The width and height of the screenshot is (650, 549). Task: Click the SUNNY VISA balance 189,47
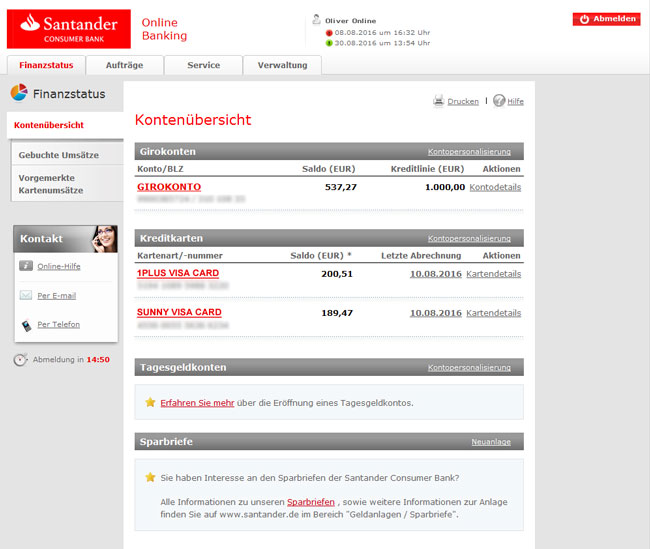(x=337, y=313)
